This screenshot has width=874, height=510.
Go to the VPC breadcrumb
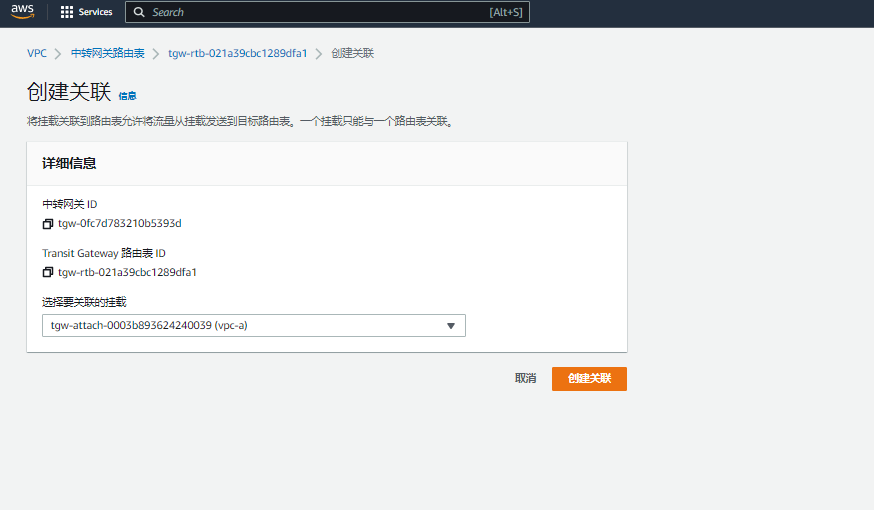click(37, 54)
